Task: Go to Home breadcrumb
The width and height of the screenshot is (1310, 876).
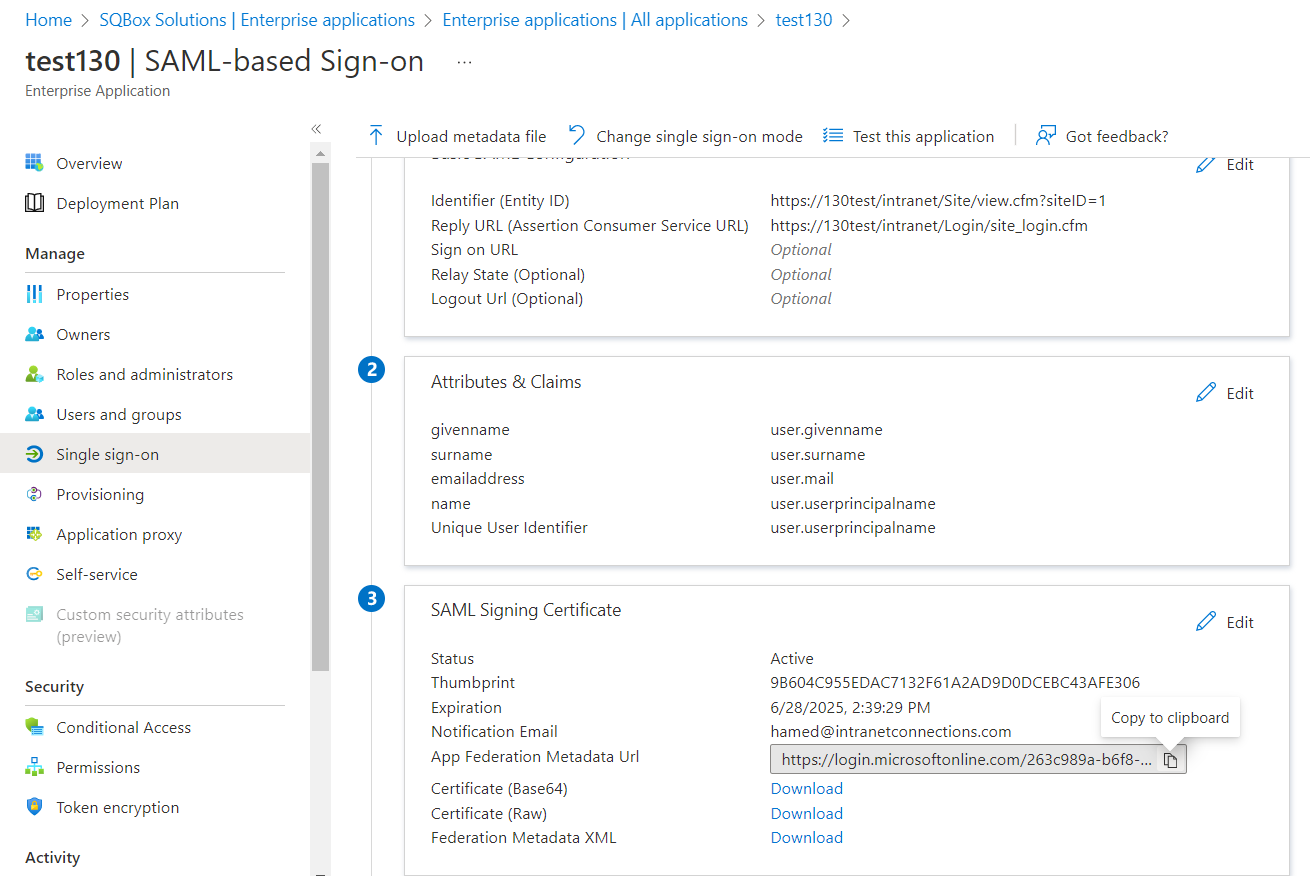Action: click(x=48, y=20)
